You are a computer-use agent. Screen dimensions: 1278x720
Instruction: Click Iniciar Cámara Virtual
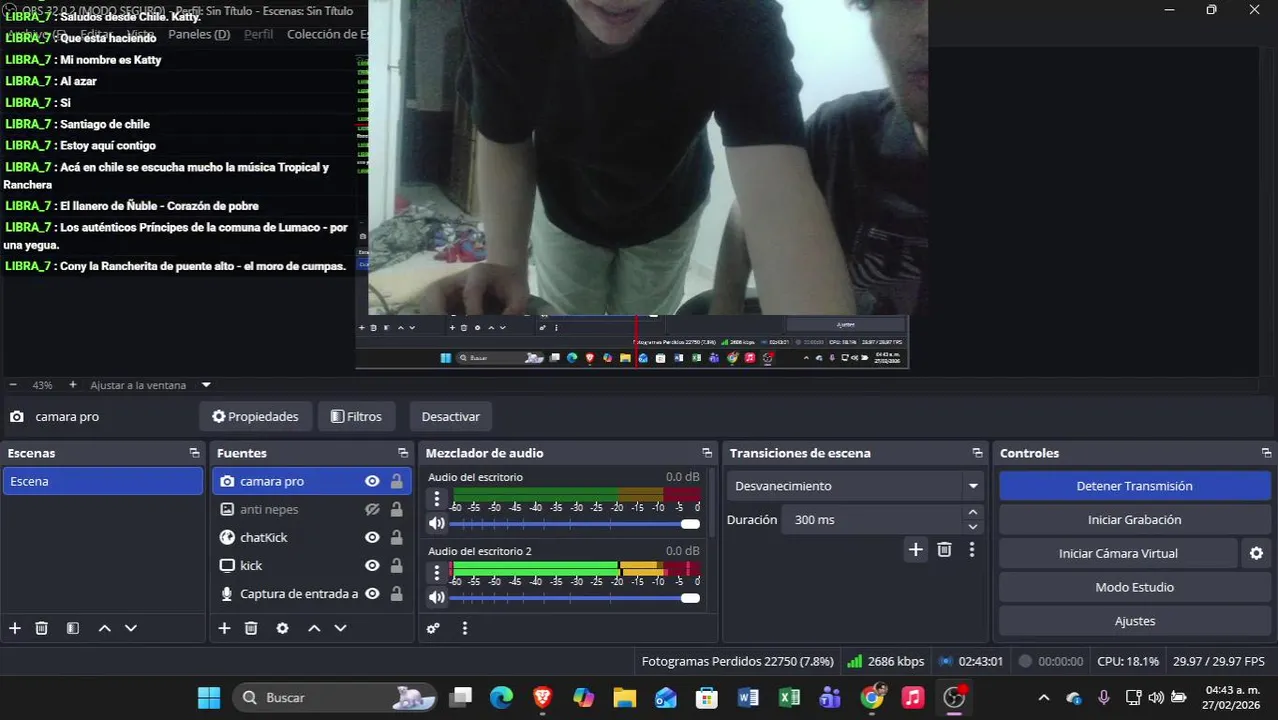[1118, 553]
